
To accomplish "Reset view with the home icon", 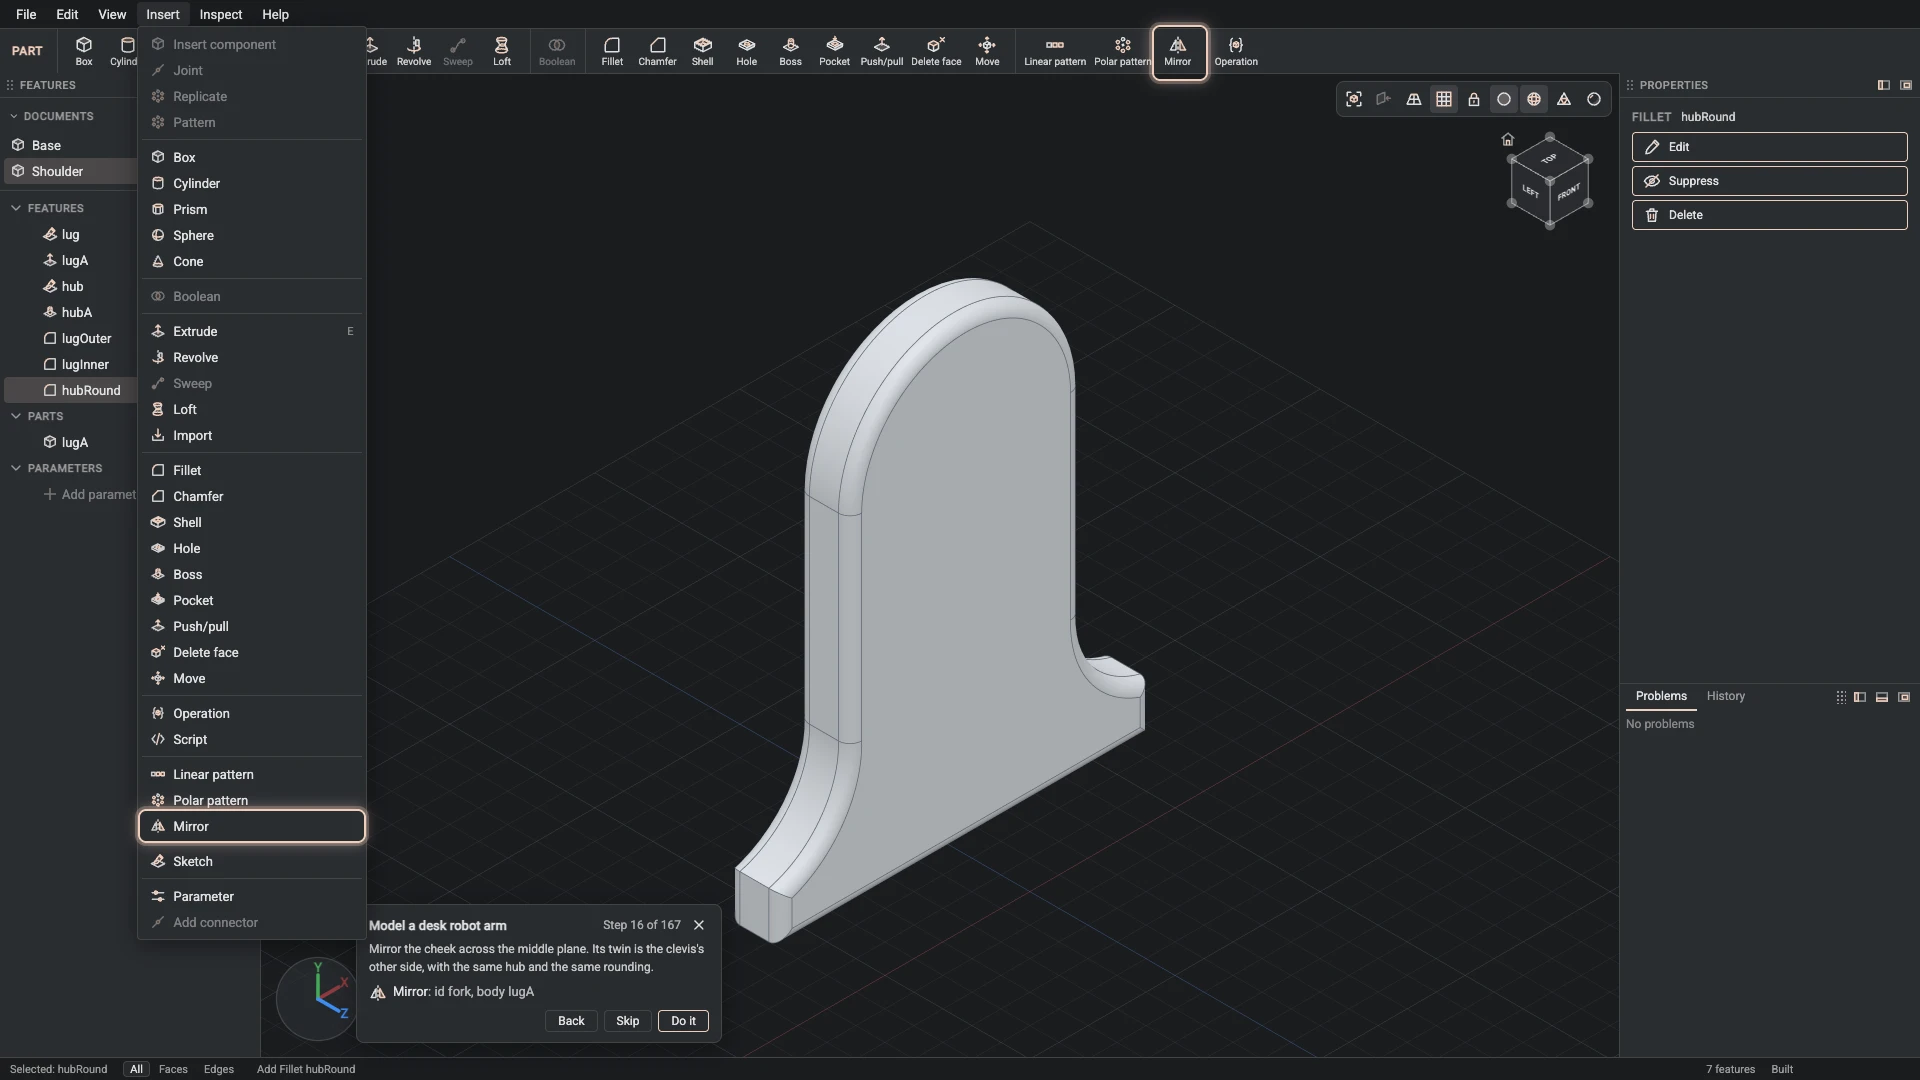I will pos(1508,139).
